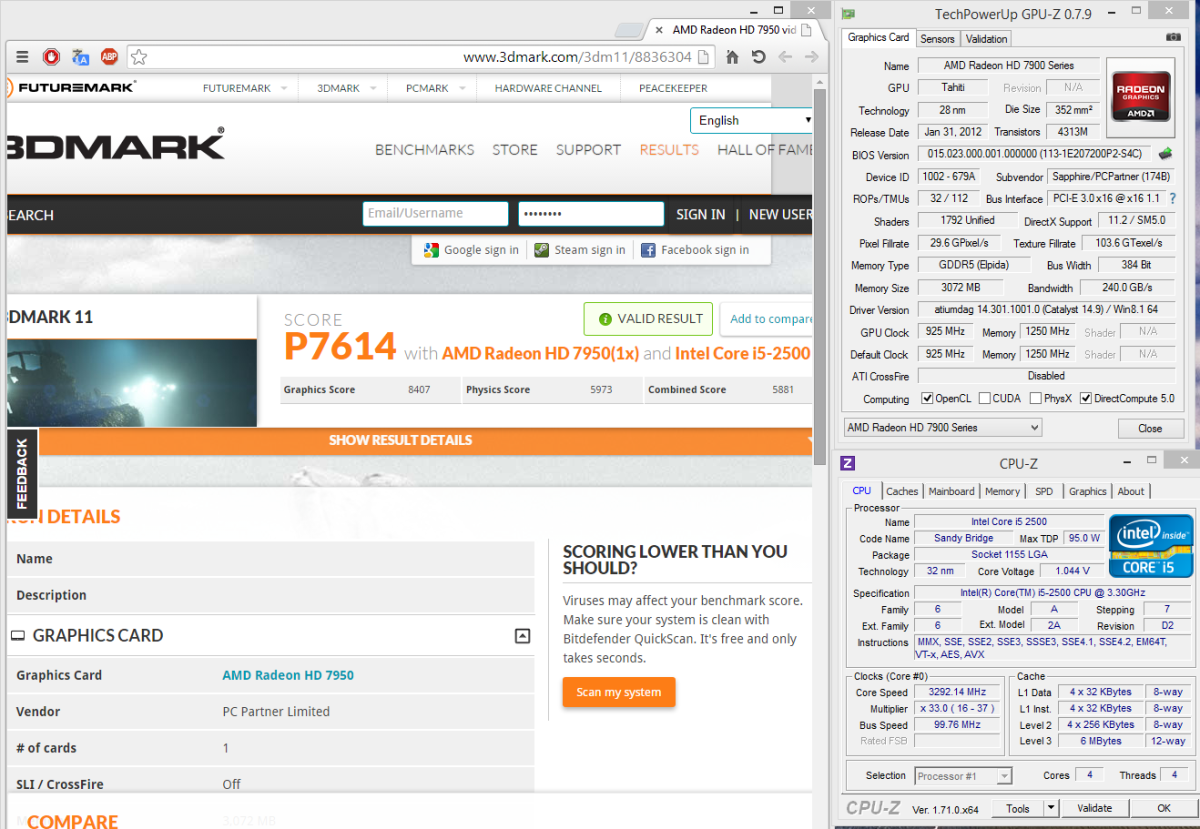Screen dimensions: 1200x829
Task: Open the Results menu item
Action: 669,150
